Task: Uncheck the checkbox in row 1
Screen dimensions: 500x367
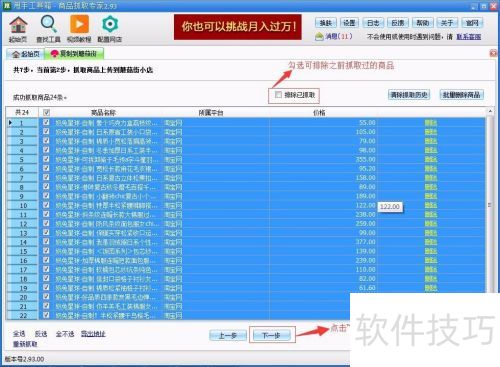Action: pos(46,123)
